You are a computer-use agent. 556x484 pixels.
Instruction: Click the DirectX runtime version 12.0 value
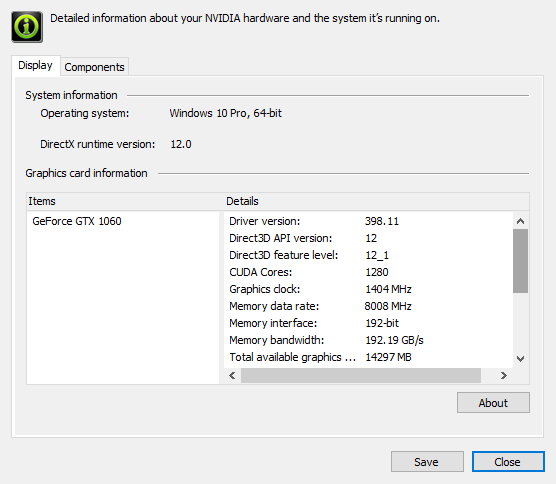181,145
